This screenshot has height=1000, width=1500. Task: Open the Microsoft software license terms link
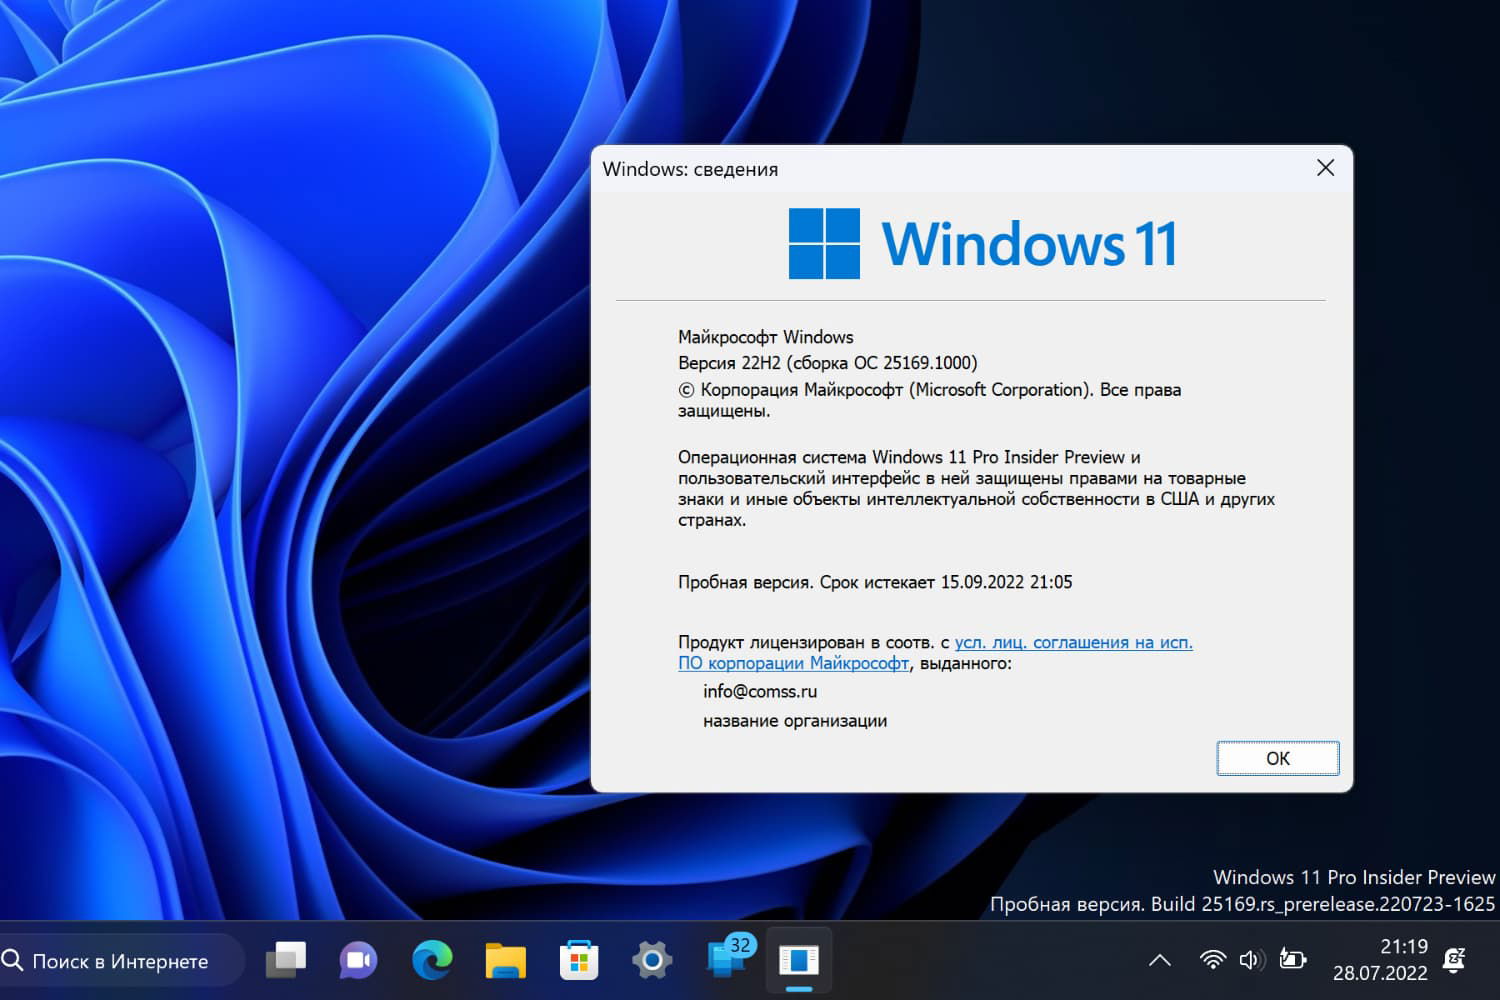935,652
